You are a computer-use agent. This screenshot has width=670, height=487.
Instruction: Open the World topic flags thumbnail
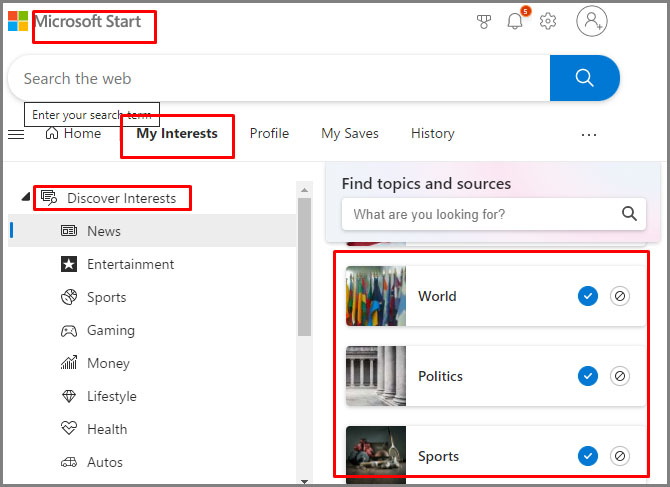click(x=376, y=296)
